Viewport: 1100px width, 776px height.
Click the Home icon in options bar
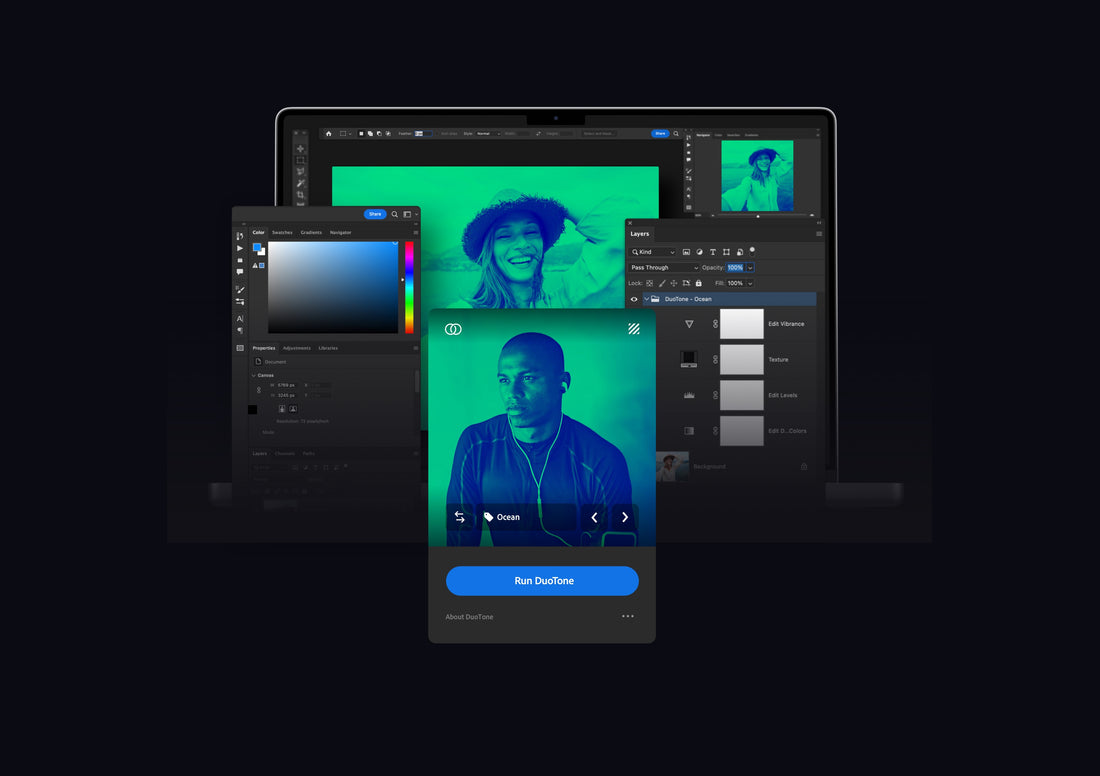coord(328,133)
